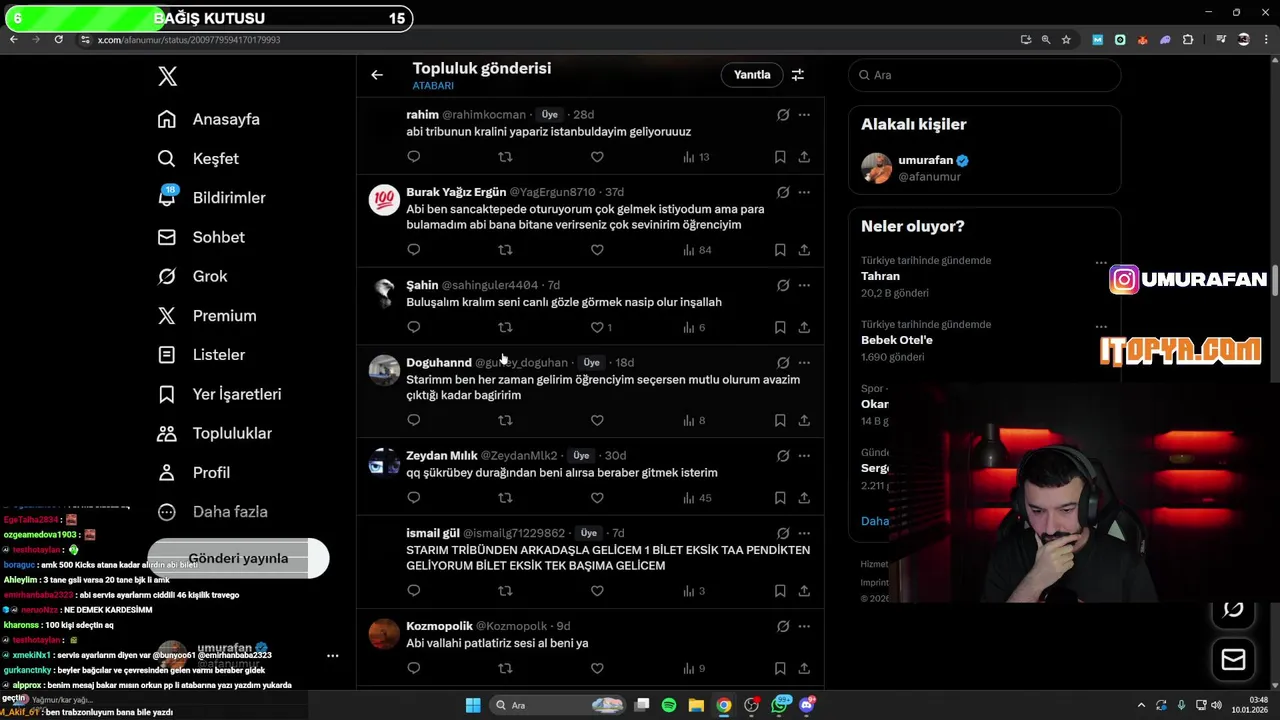The width and height of the screenshot is (1280, 720).
Task: Open Yer İşaretleri bookmarks
Action: (219, 394)
